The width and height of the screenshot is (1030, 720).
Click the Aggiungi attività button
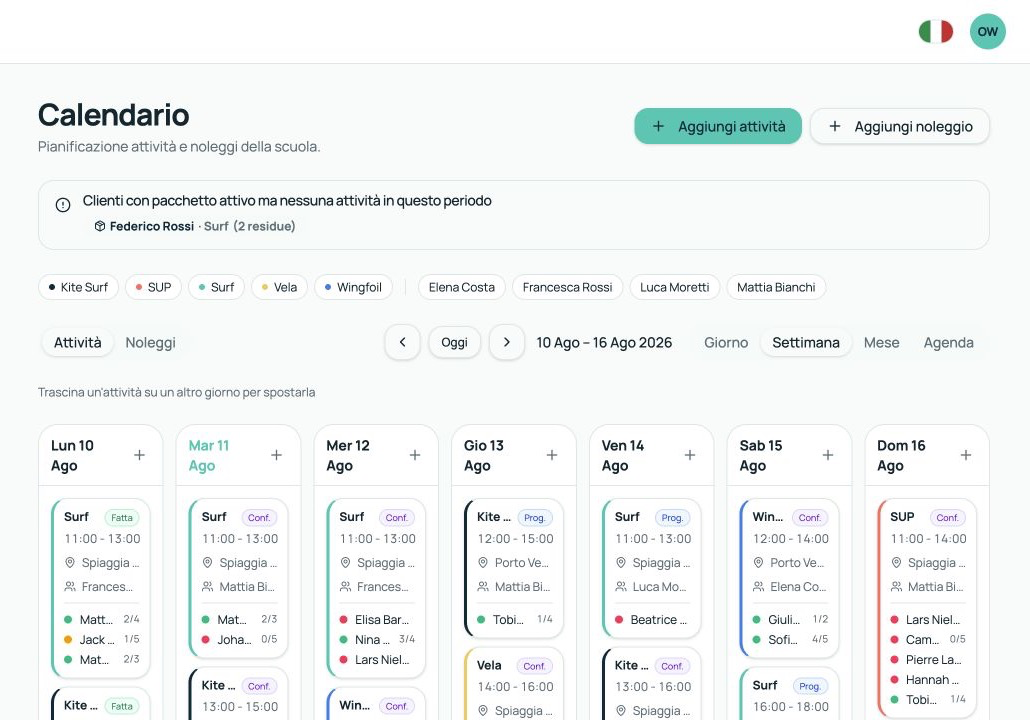coord(717,126)
